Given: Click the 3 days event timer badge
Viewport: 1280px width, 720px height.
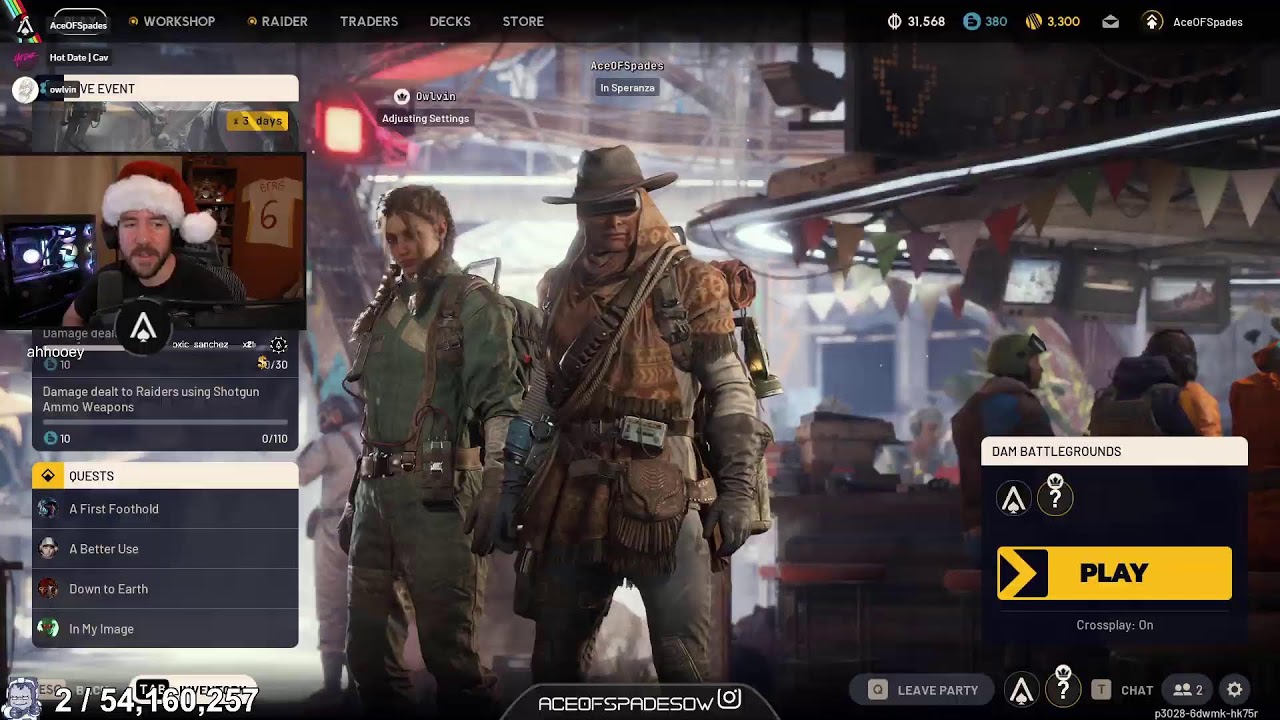Looking at the screenshot, I should coord(258,121).
